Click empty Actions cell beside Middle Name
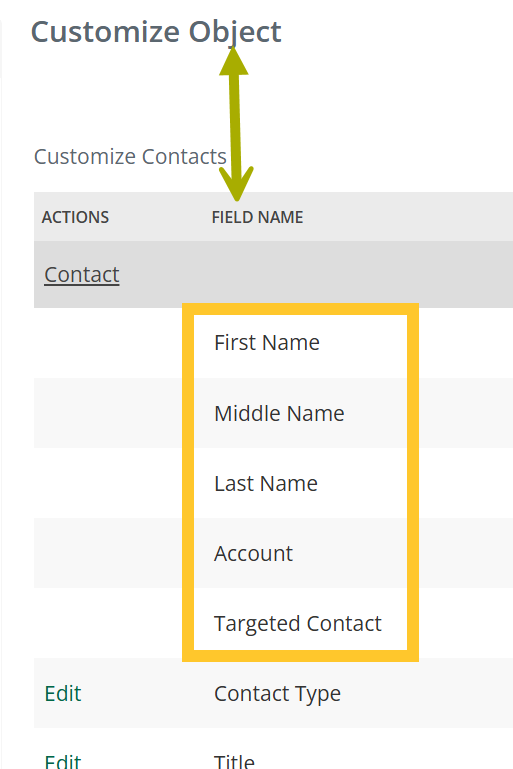The image size is (513, 769). (x=108, y=413)
